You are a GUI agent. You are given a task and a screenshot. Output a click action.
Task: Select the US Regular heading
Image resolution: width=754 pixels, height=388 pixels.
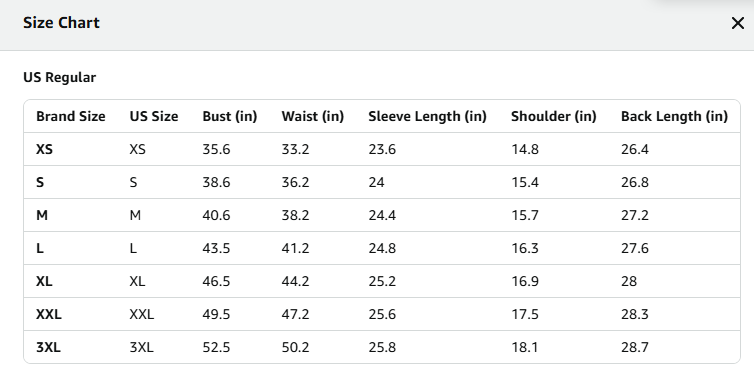point(60,77)
